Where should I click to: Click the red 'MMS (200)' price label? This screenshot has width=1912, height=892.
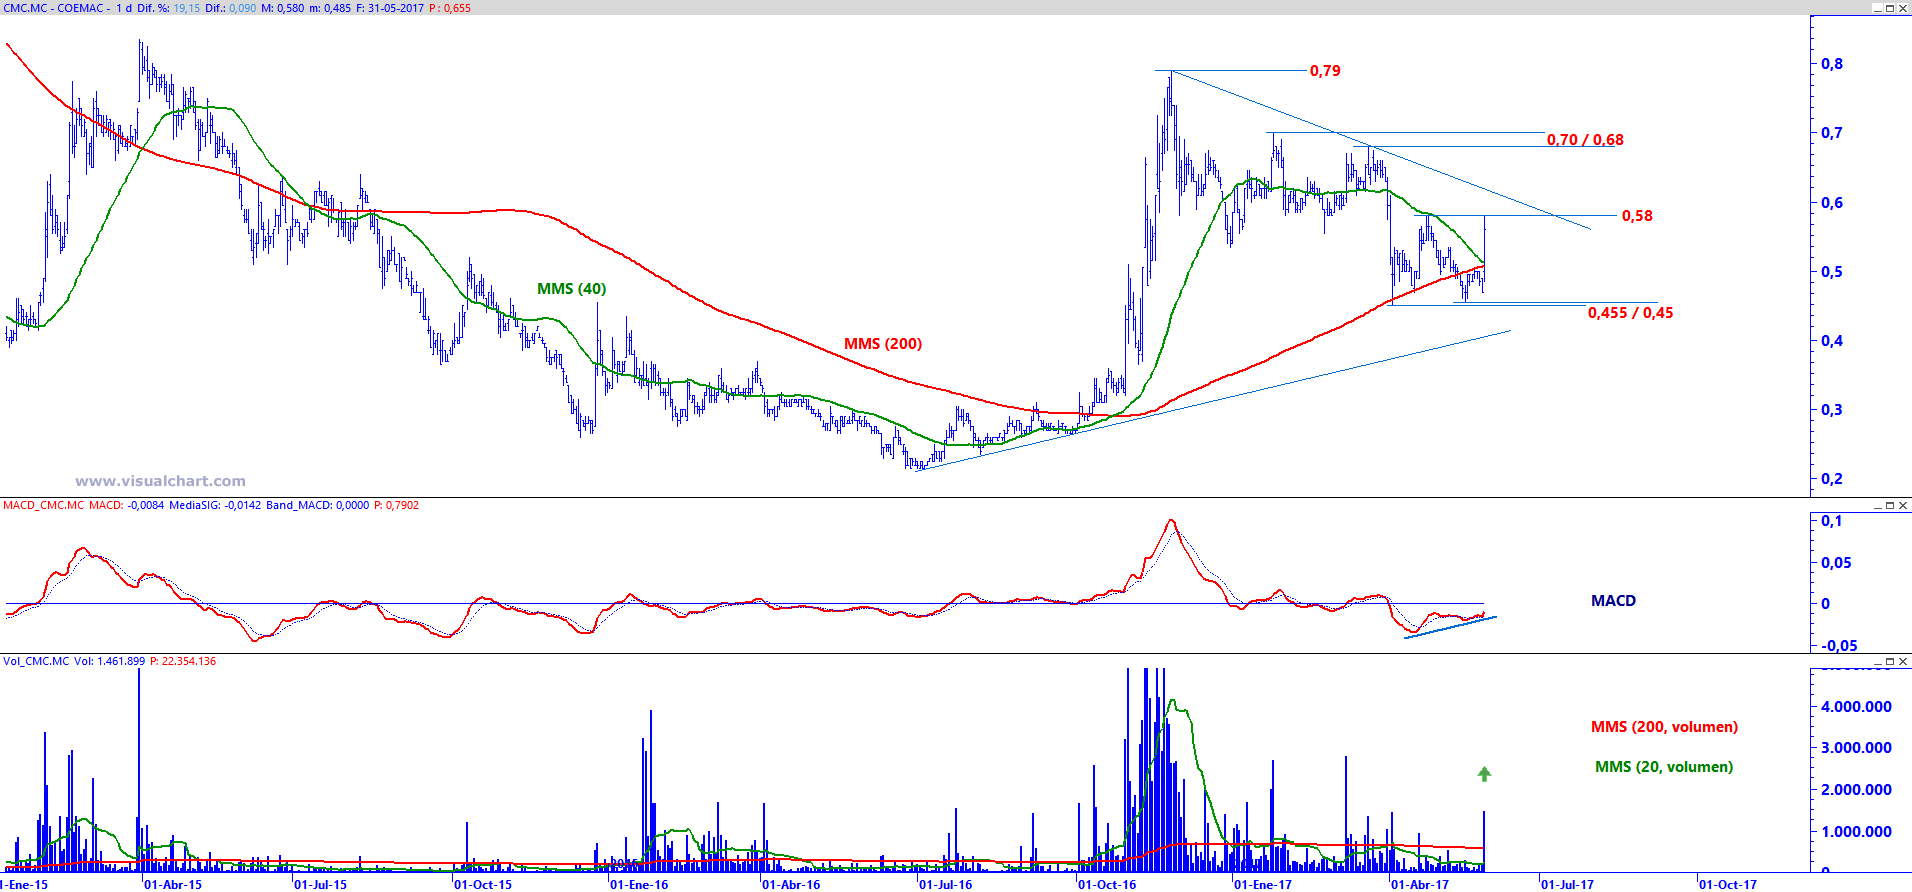[x=883, y=344]
